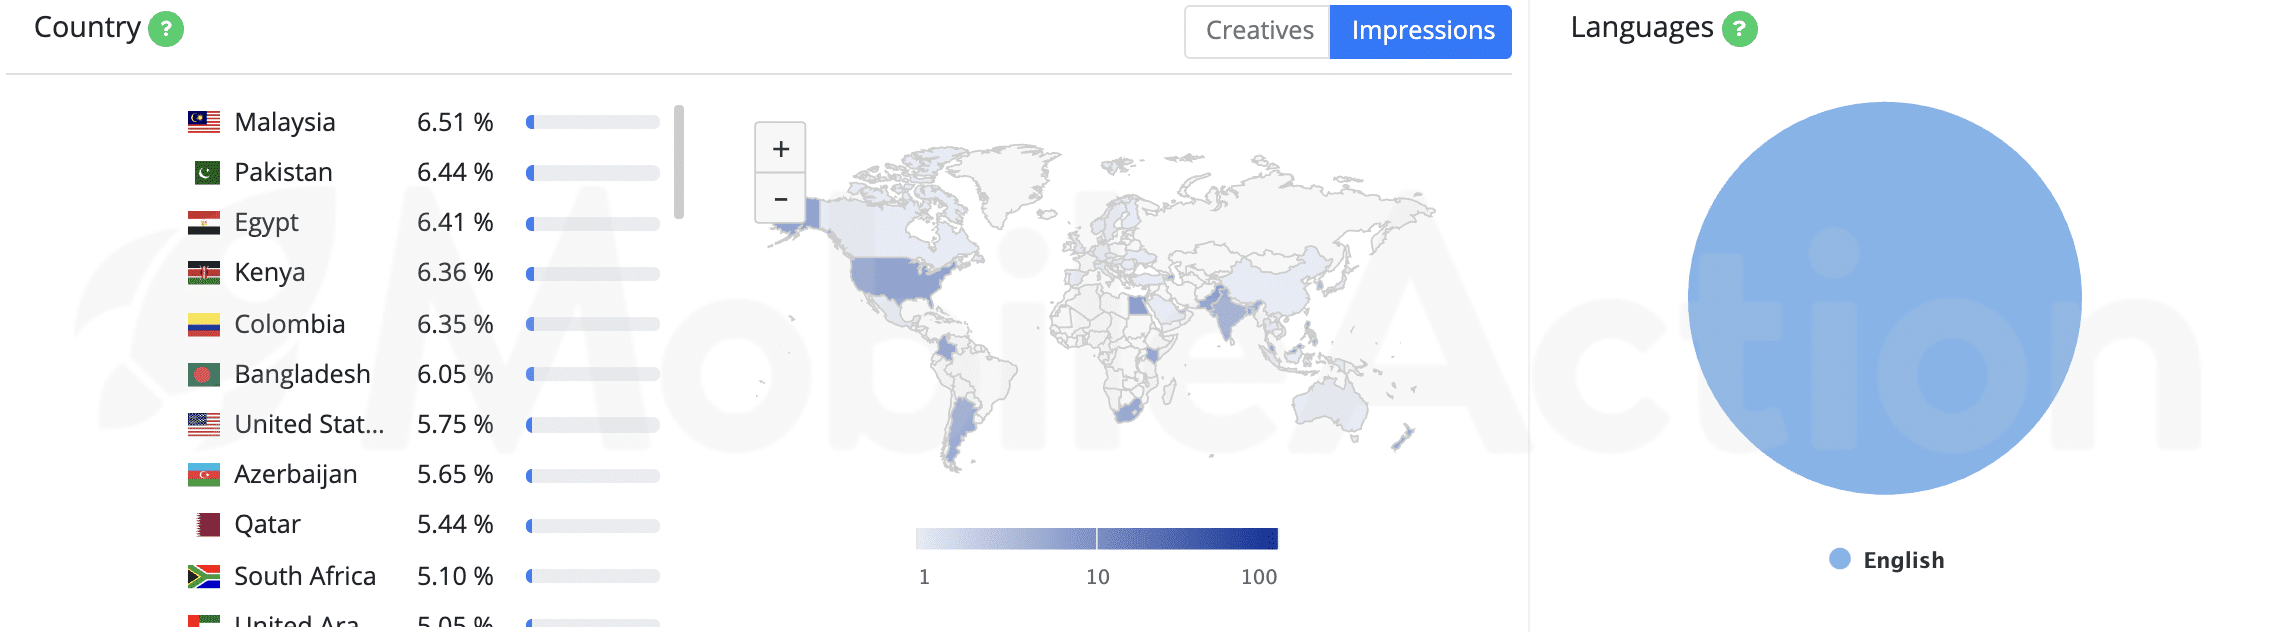This screenshot has height=632, width=2282.
Task: Click the country list scrollbar
Action: pos(679,161)
